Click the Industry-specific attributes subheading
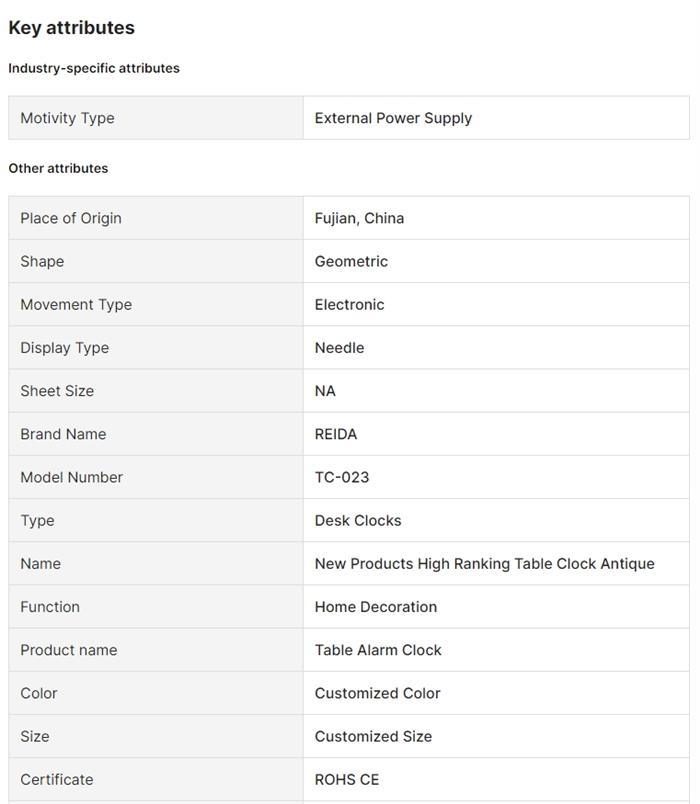Viewport: 700px width, 804px height. click(x=94, y=68)
